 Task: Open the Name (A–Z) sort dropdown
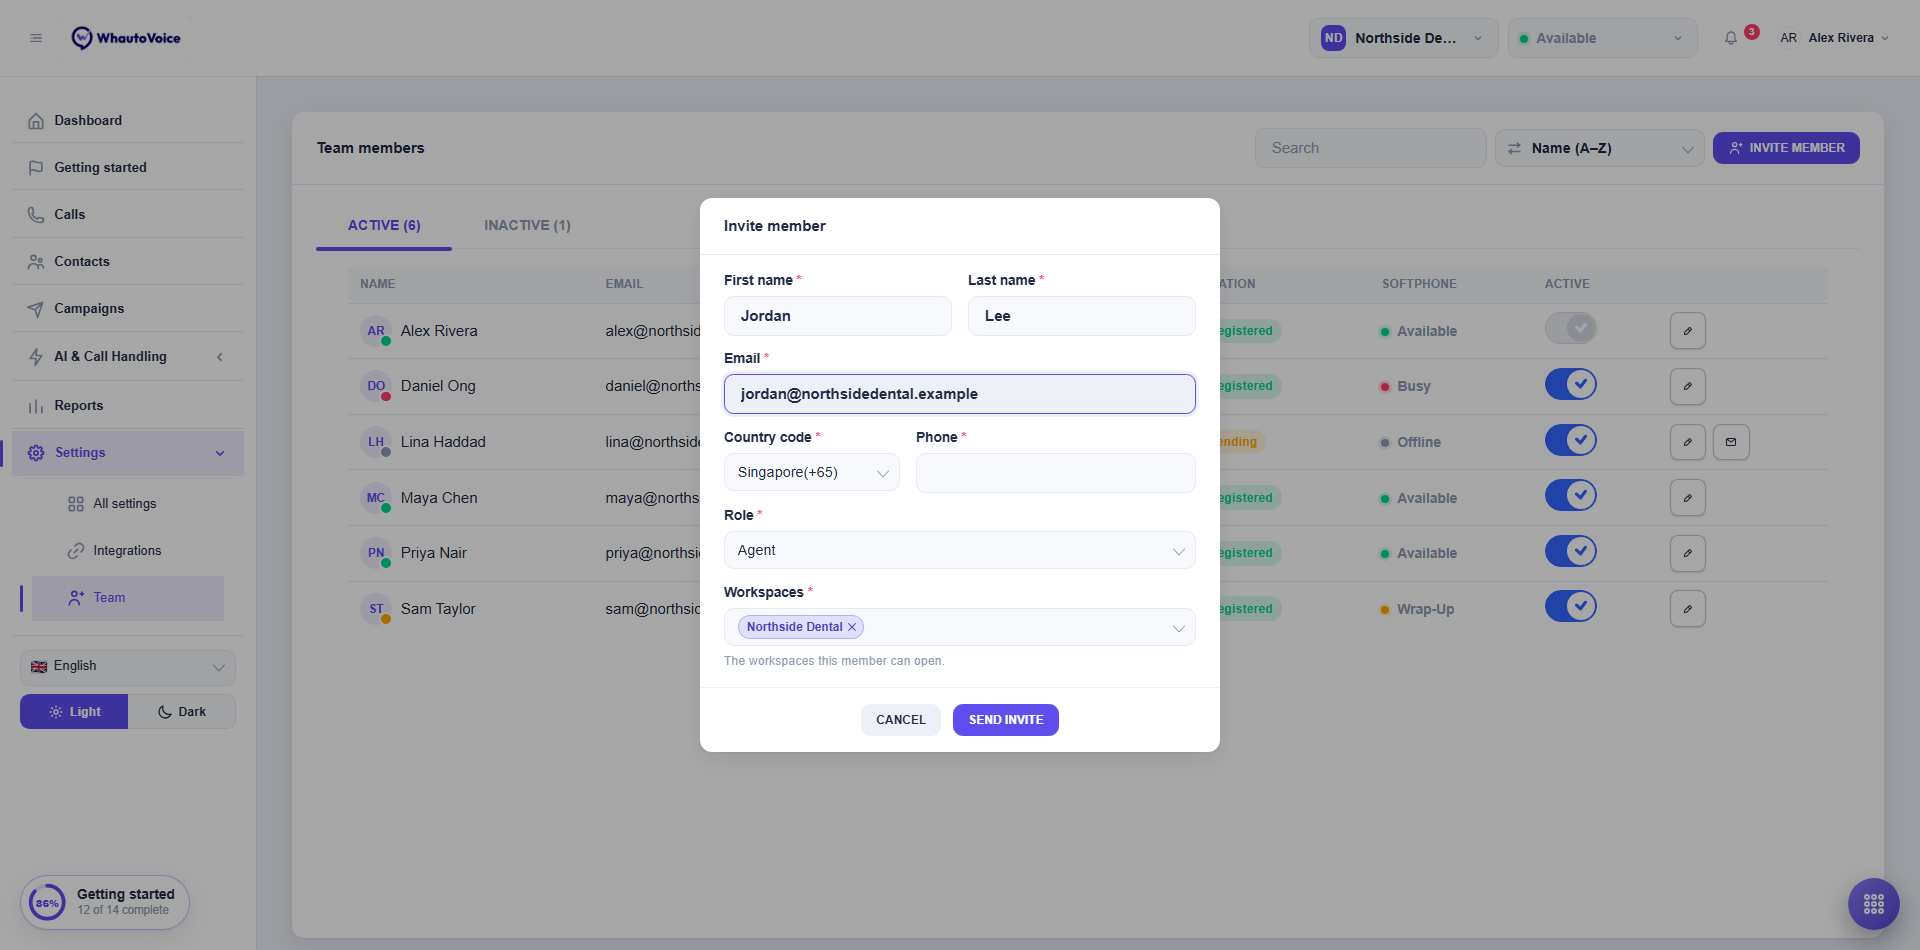click(x=1600, y=148)
